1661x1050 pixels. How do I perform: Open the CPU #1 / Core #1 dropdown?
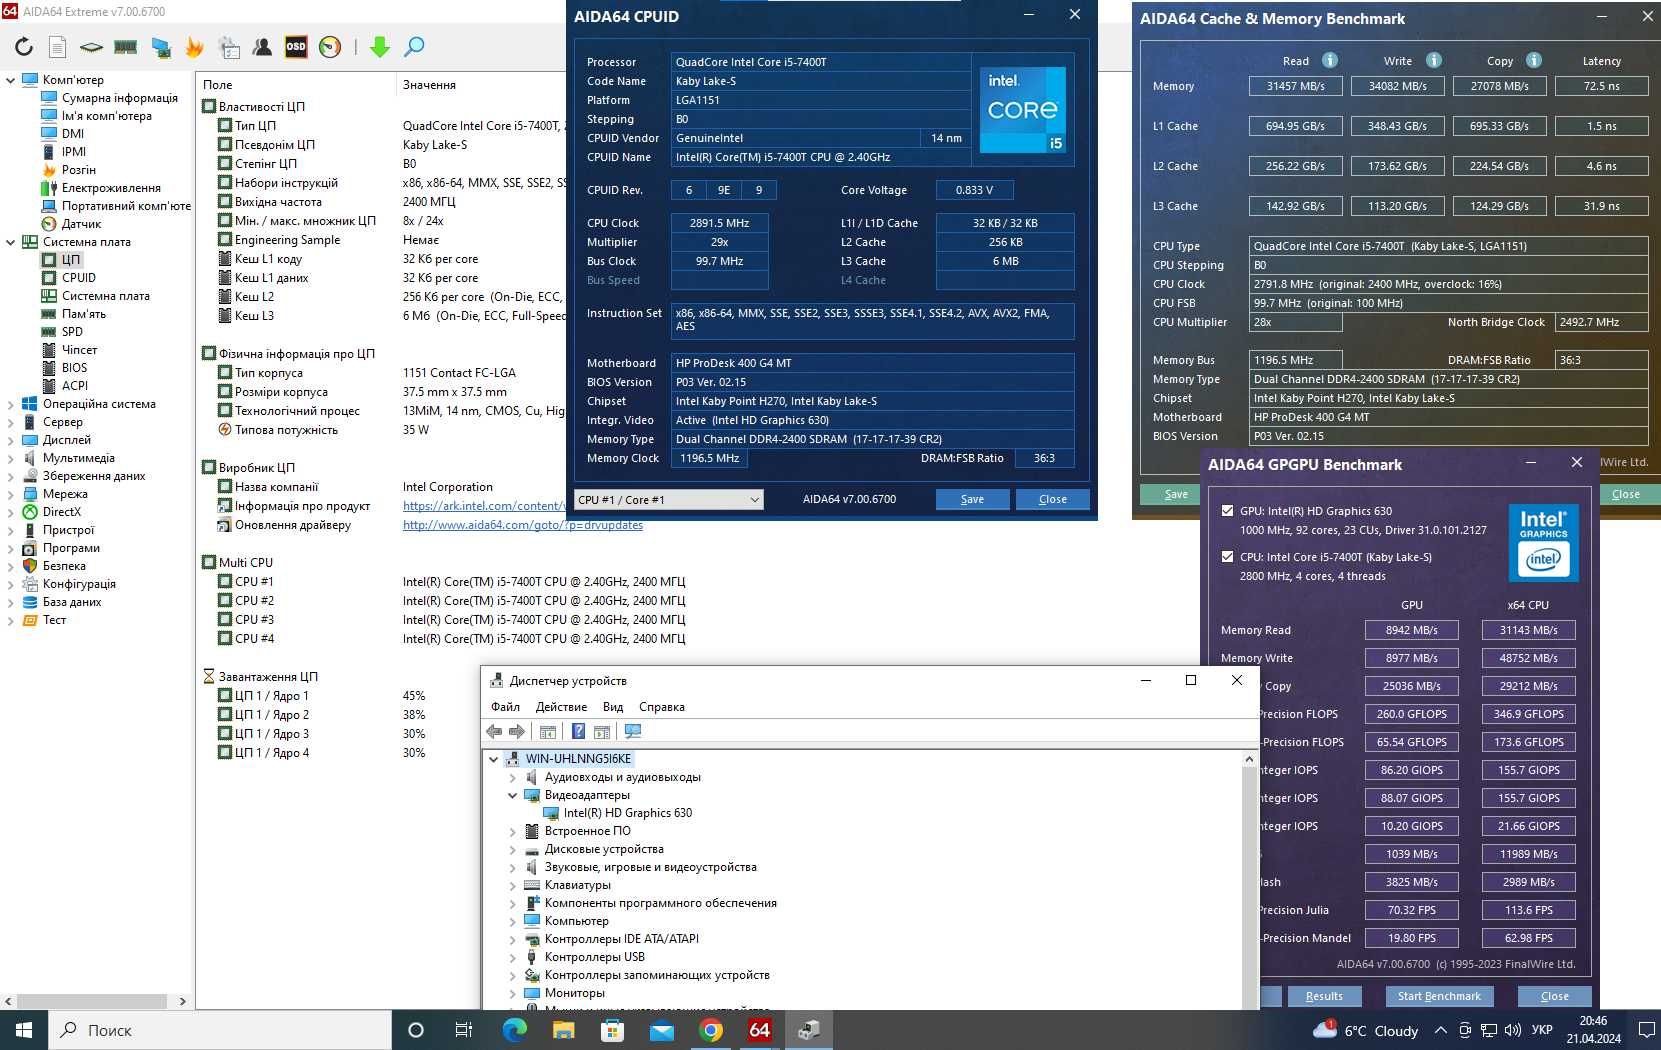click(x=668, y=499)
